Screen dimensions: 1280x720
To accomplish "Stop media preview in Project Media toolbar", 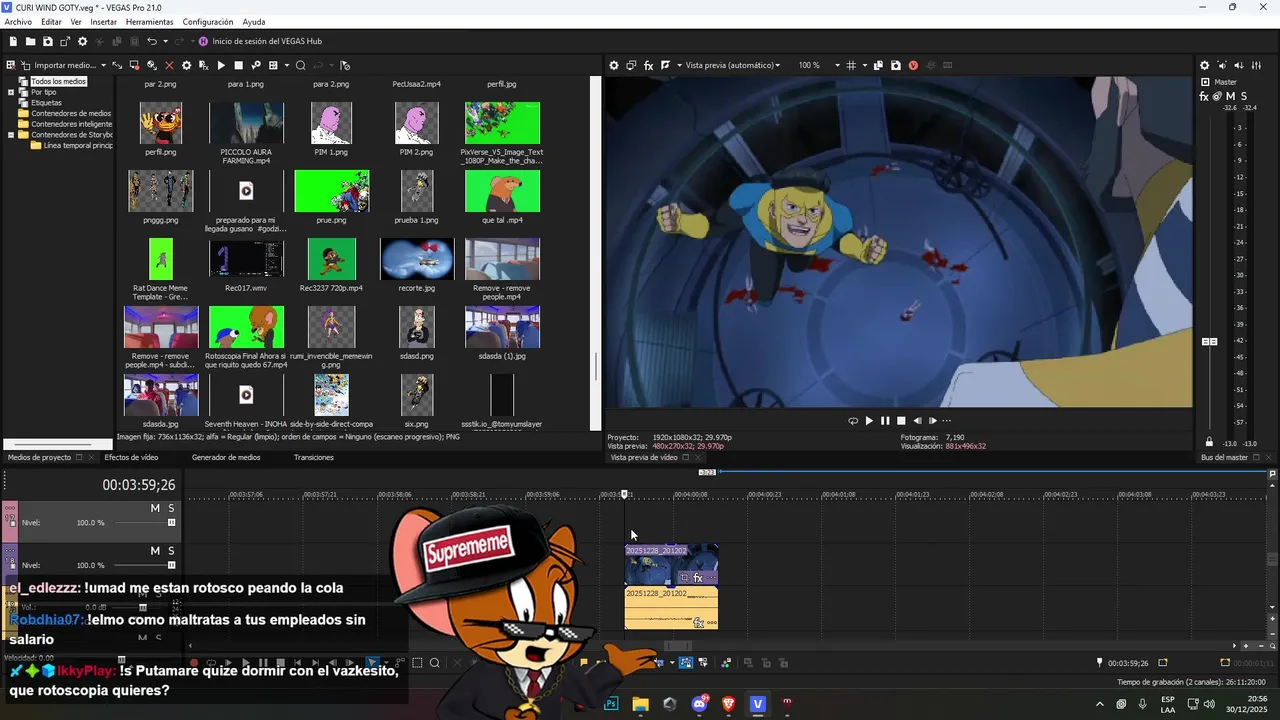I will coord(238,65).
